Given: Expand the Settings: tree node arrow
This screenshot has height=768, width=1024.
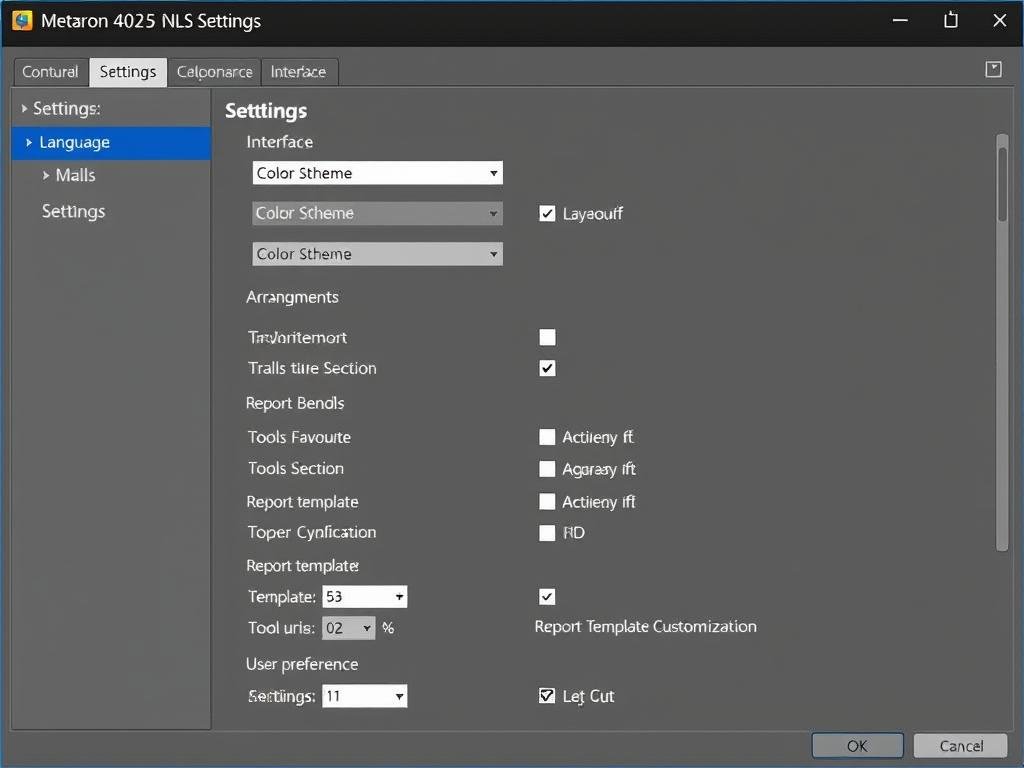Looking at the screenshot, I should click(x=24, y=108).
